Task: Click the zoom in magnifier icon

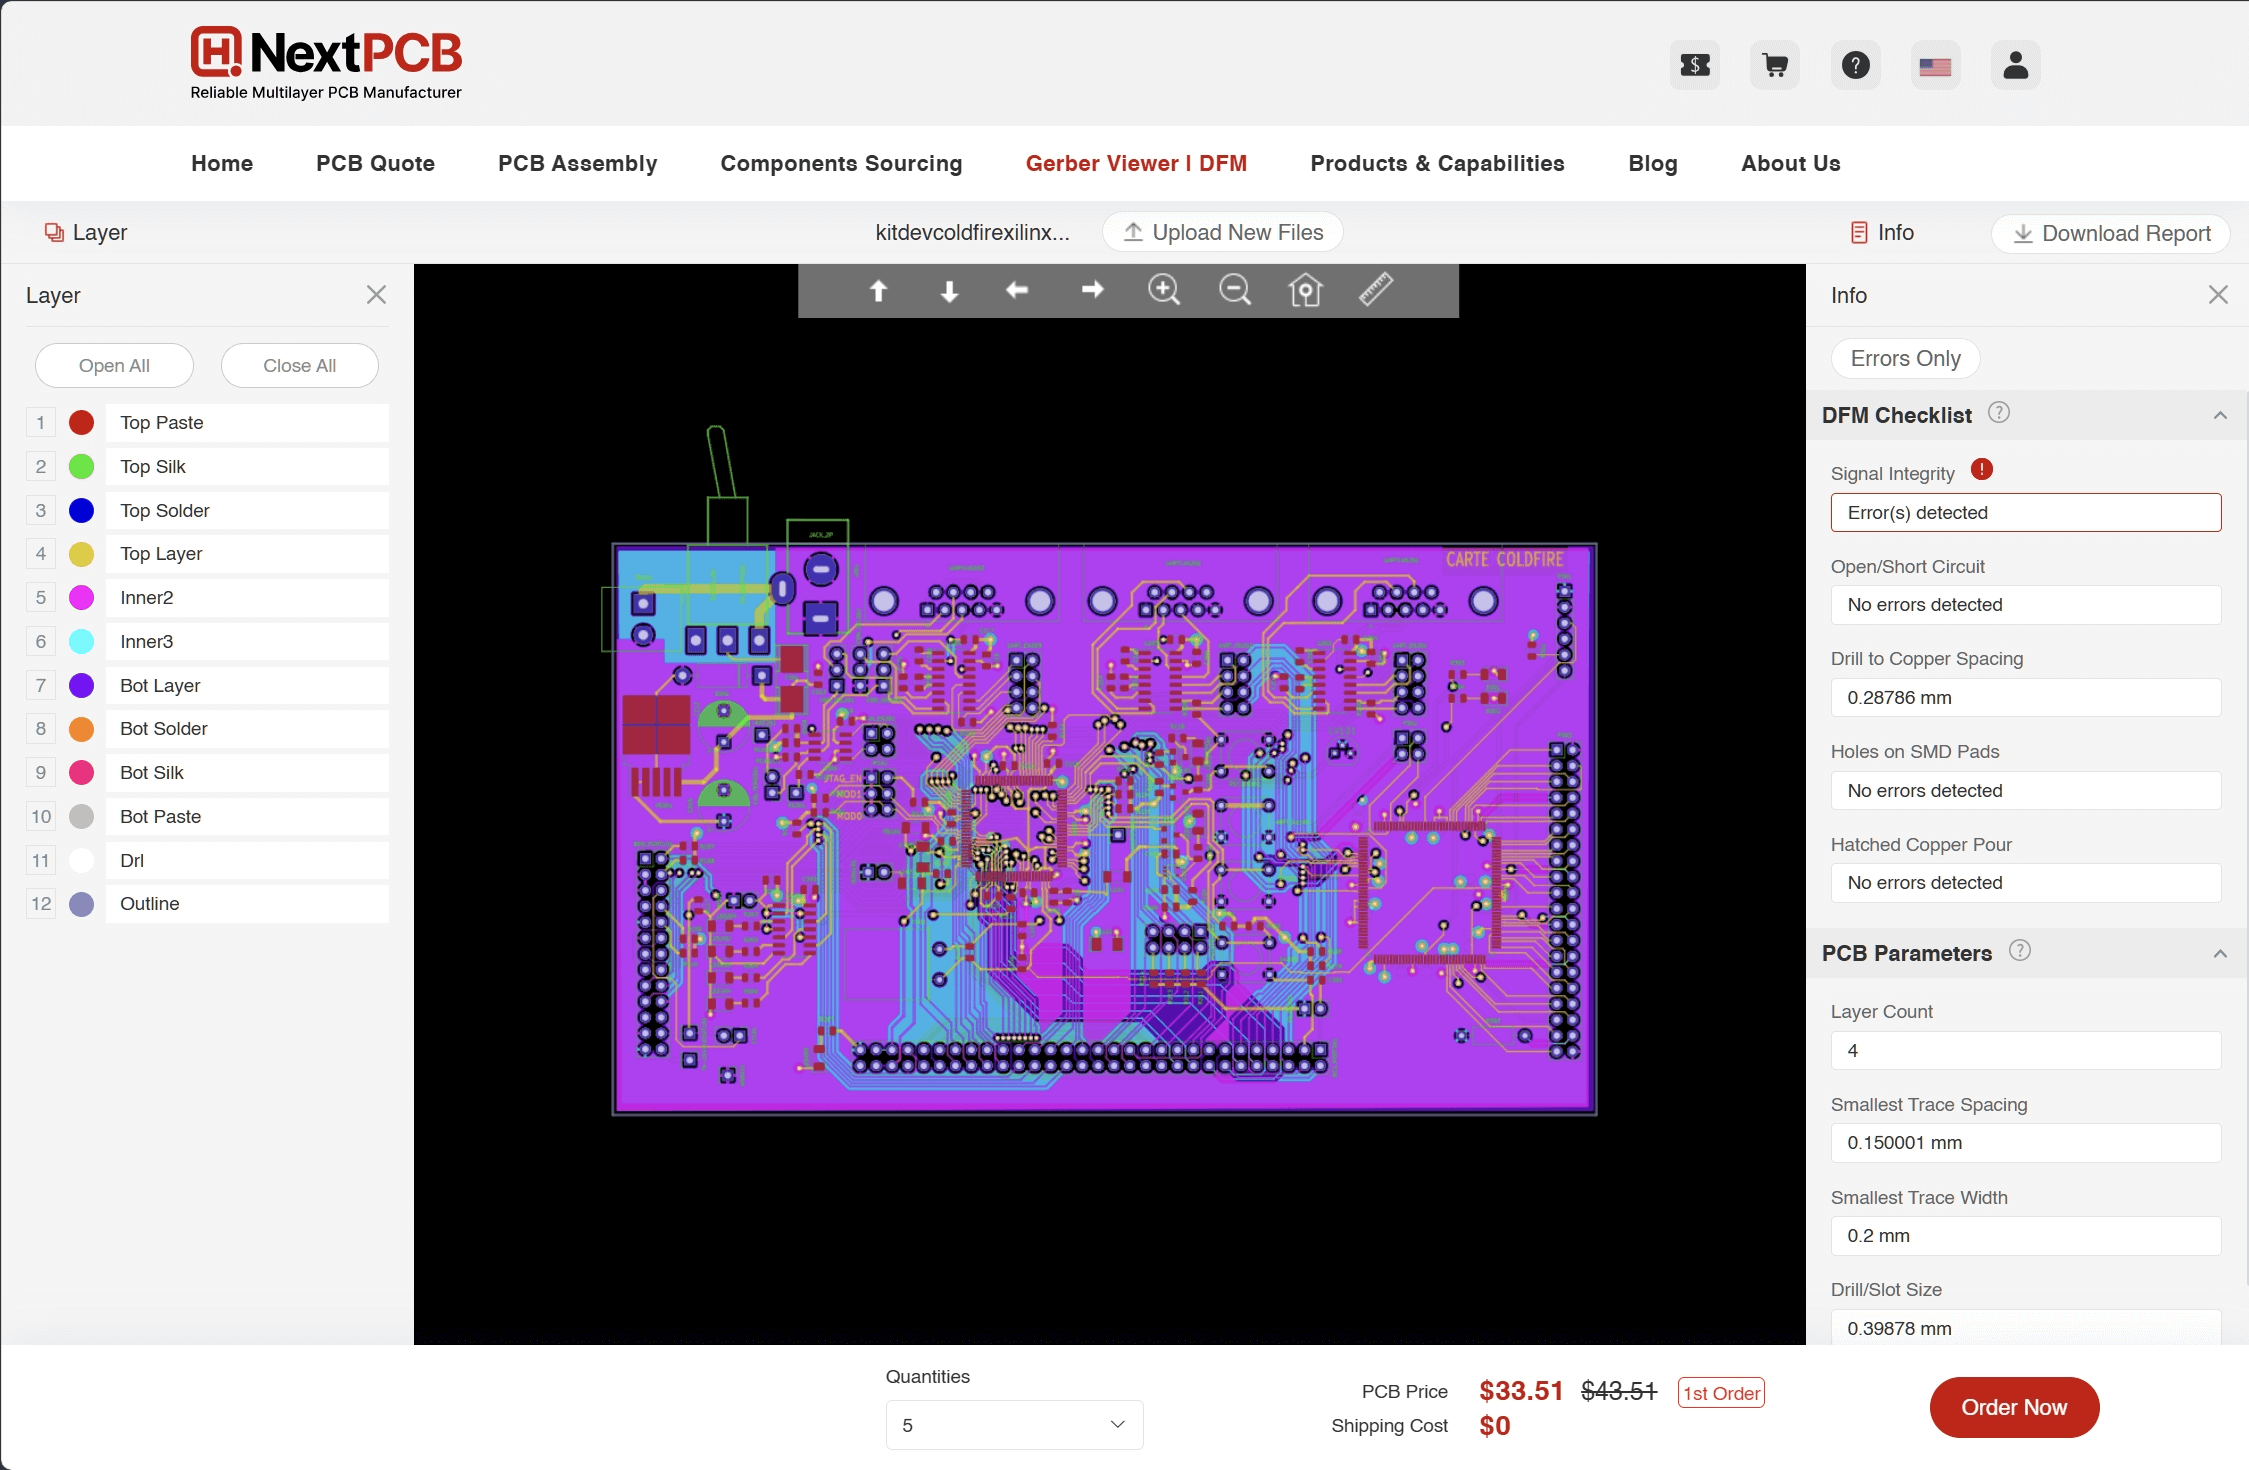Action: (1163, 291)
